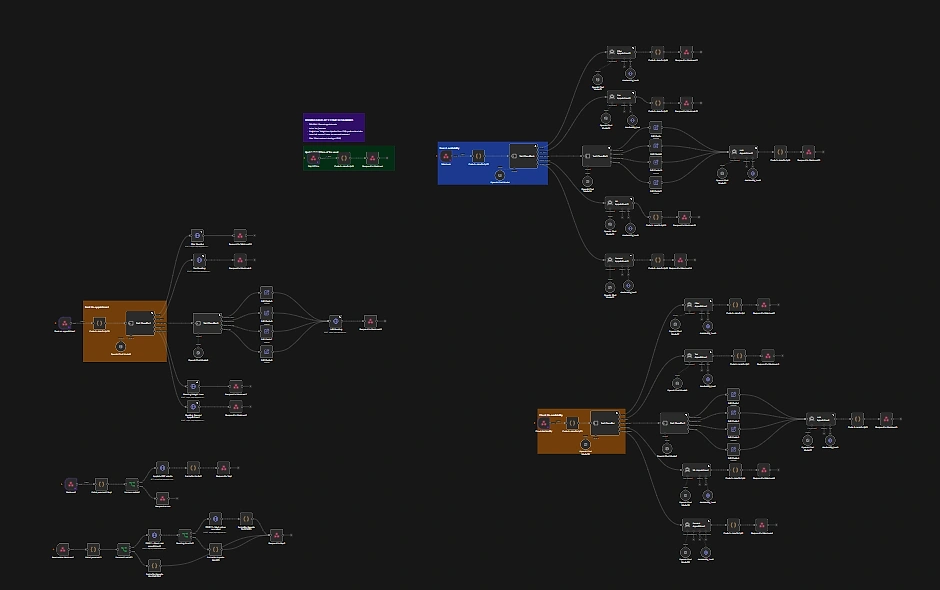Select the webhook trigger of the upper bottom-left flow

click(x=71, y=484)
